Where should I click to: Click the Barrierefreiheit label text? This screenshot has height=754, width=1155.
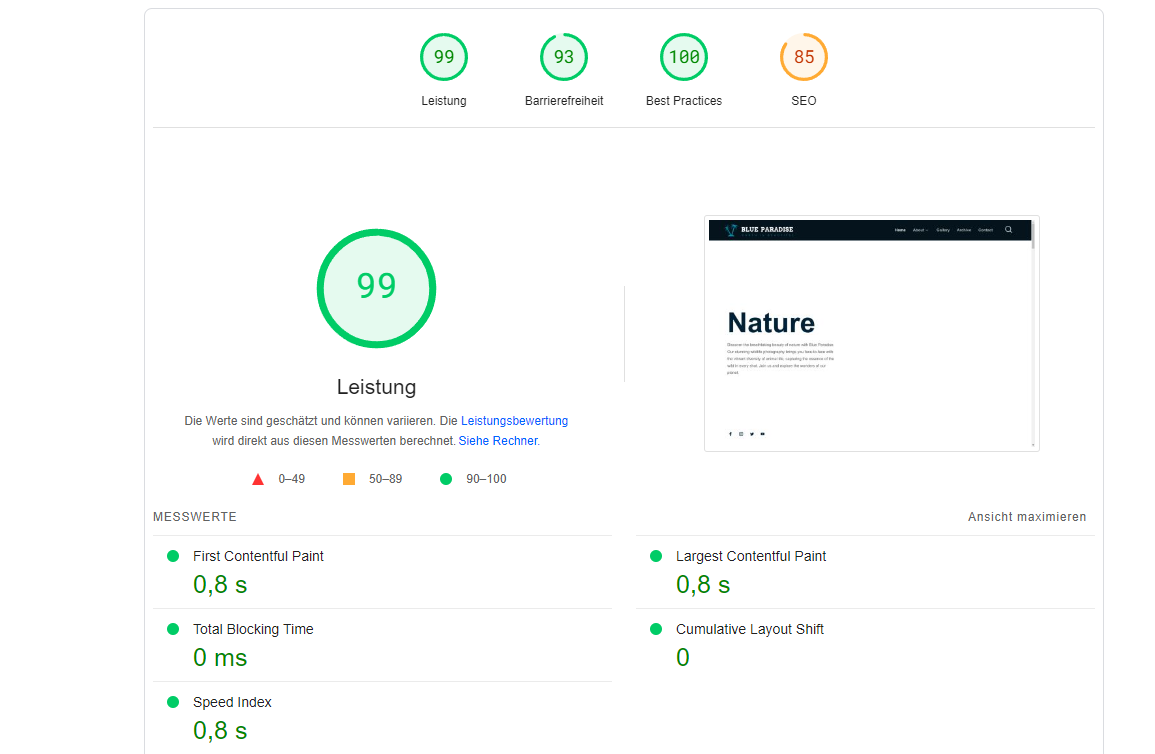click(564, 101)
